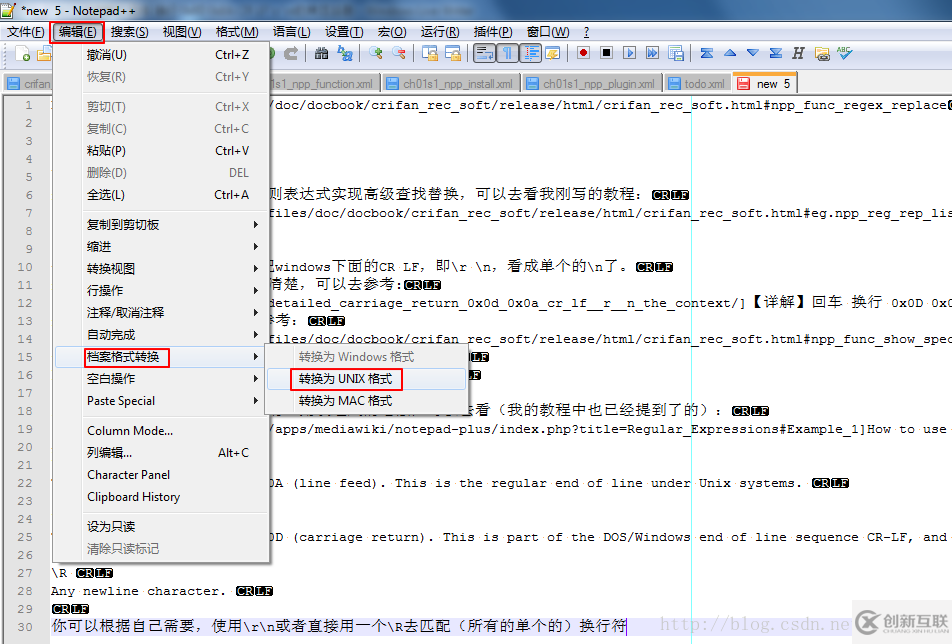Click the Playback macro icon
Image resolution: width=952 pixels, height=644 pixels.
point(629,53)
